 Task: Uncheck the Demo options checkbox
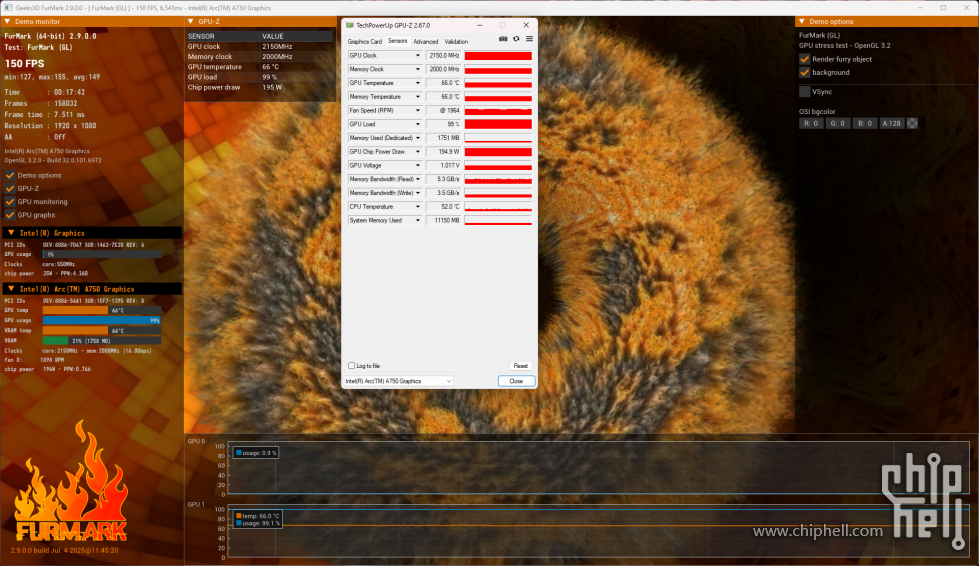10,175
